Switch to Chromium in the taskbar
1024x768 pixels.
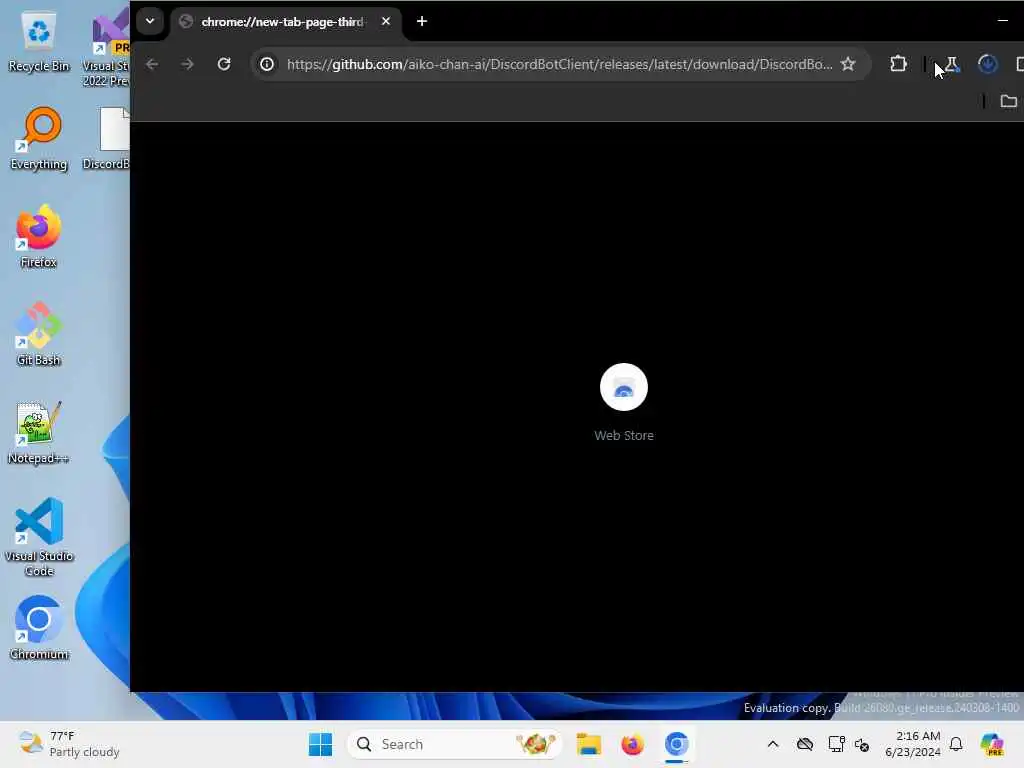677,744
